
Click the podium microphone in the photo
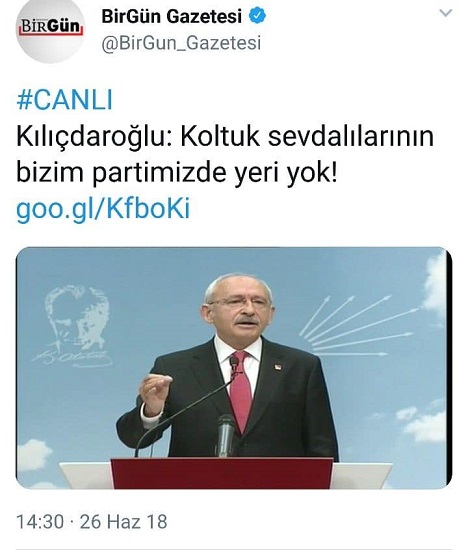225,436
